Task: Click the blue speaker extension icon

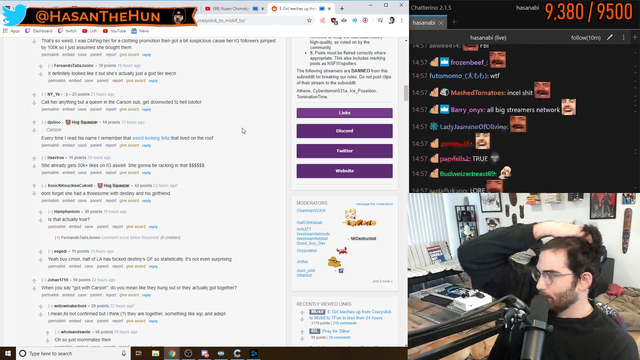Action: point(354,20)
